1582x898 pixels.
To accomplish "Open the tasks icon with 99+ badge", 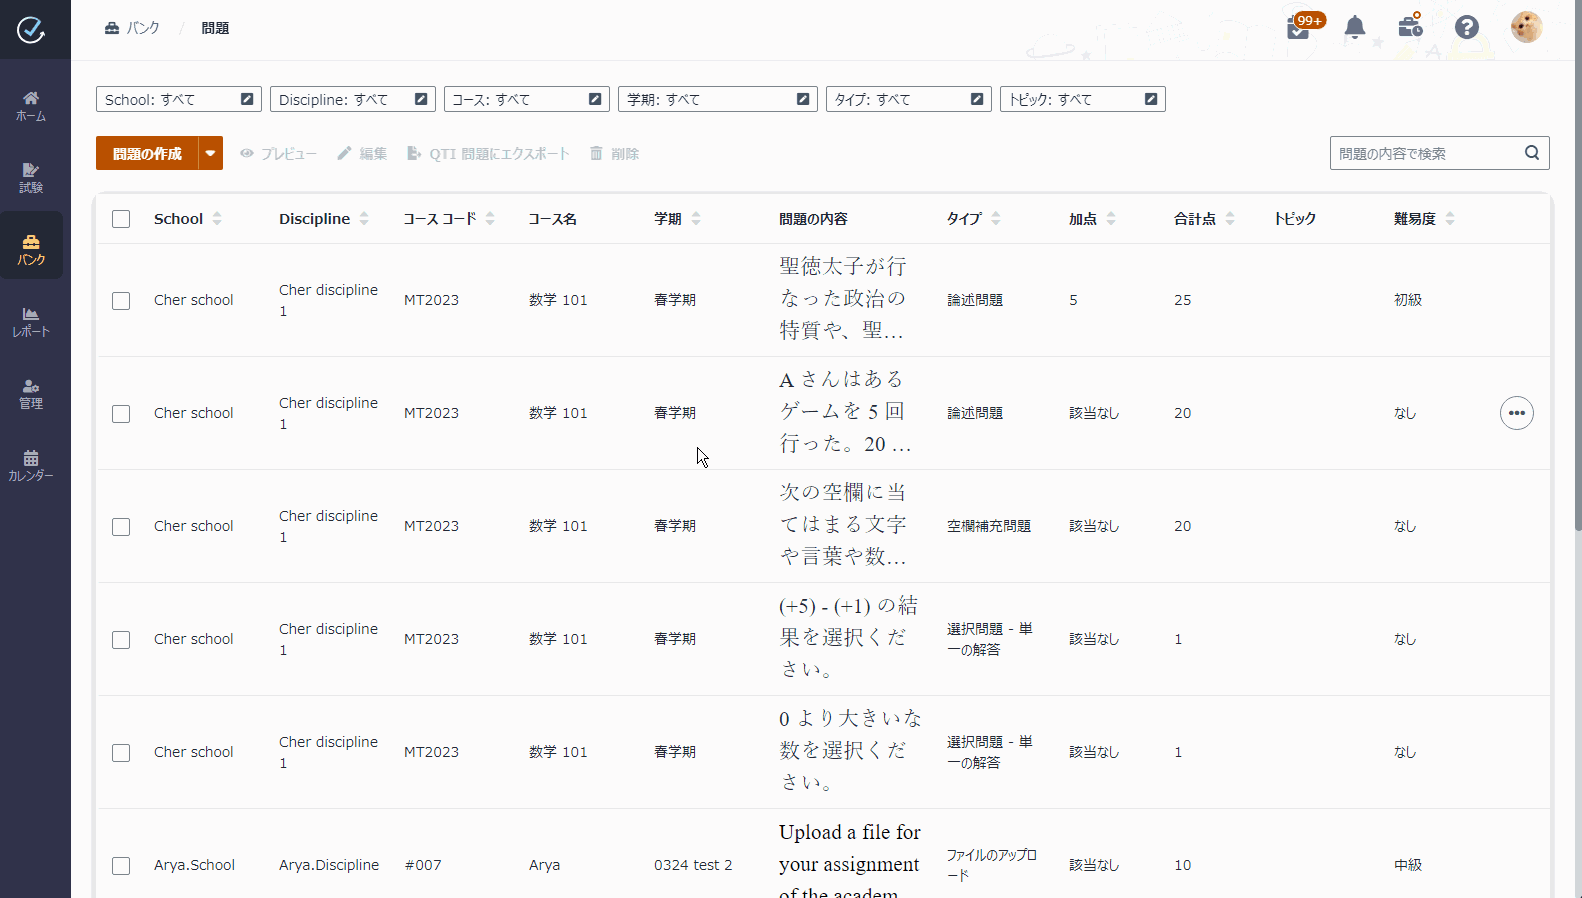I will [1299, 27].
